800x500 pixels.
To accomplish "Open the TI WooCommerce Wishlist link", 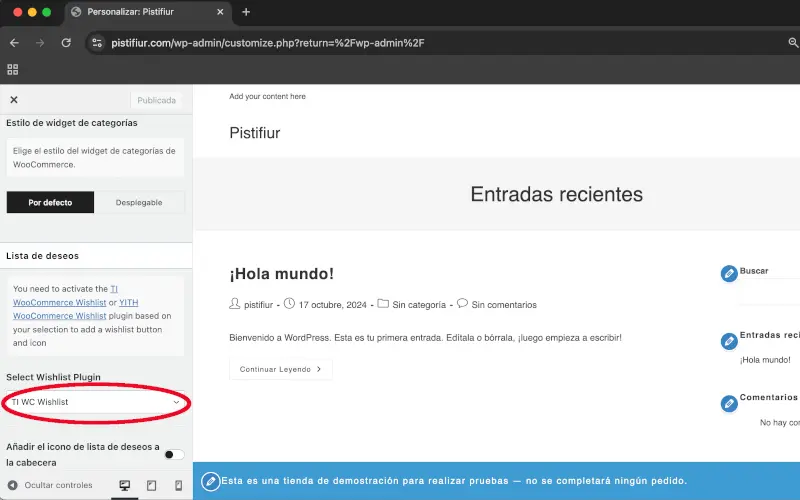I will pyautogui.click(x=60, y=302).
